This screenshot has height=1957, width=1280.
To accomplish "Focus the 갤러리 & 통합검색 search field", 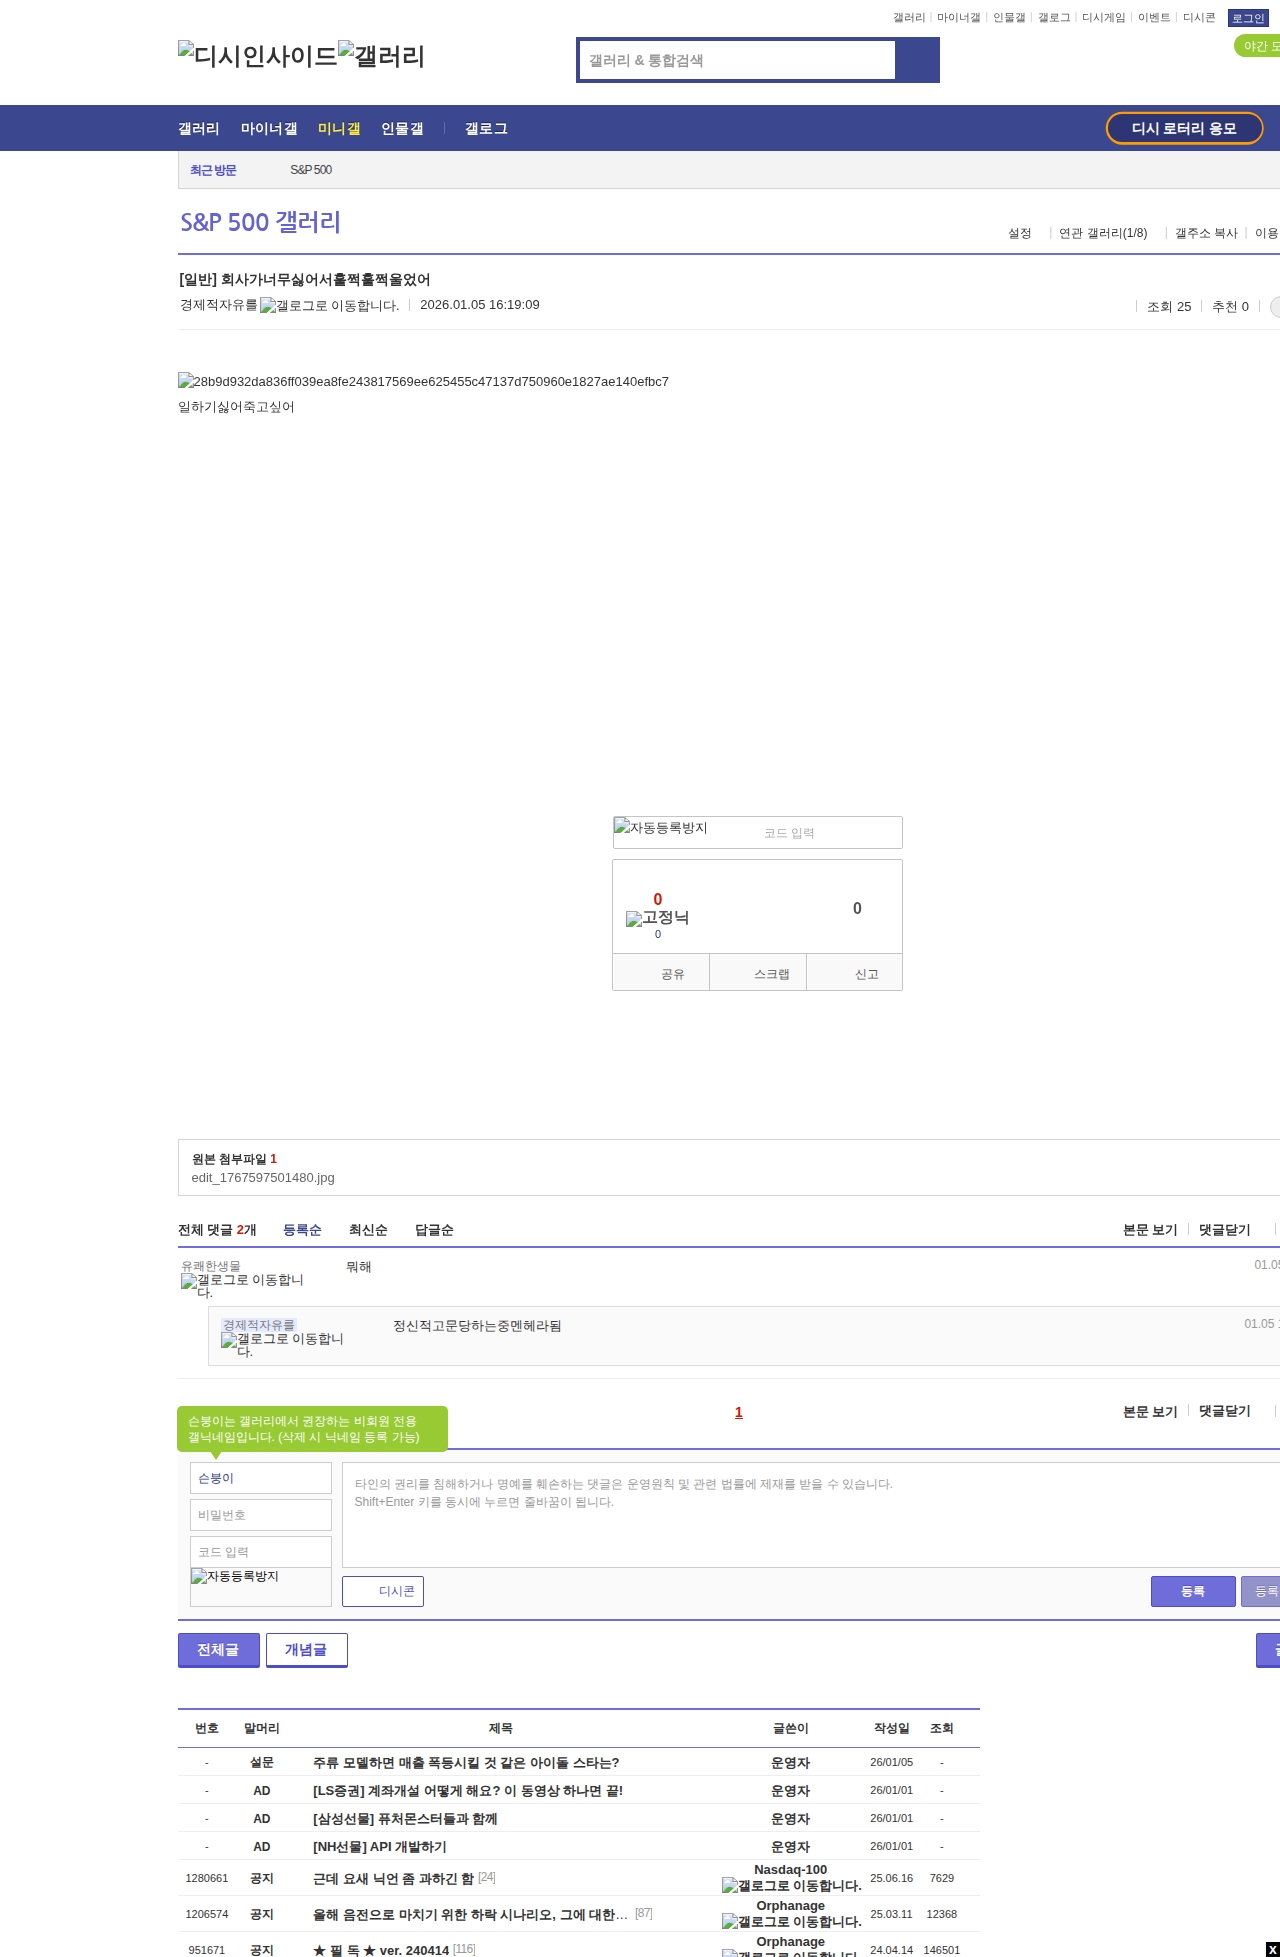I will [x=738, y=60].
